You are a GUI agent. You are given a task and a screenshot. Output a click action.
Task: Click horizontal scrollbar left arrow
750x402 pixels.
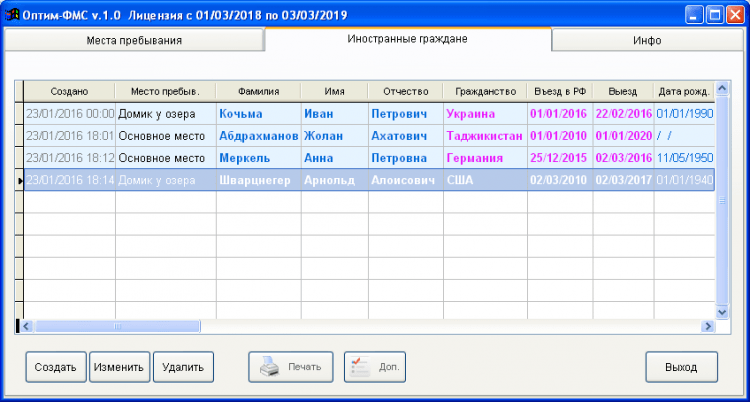click(26, 326)
